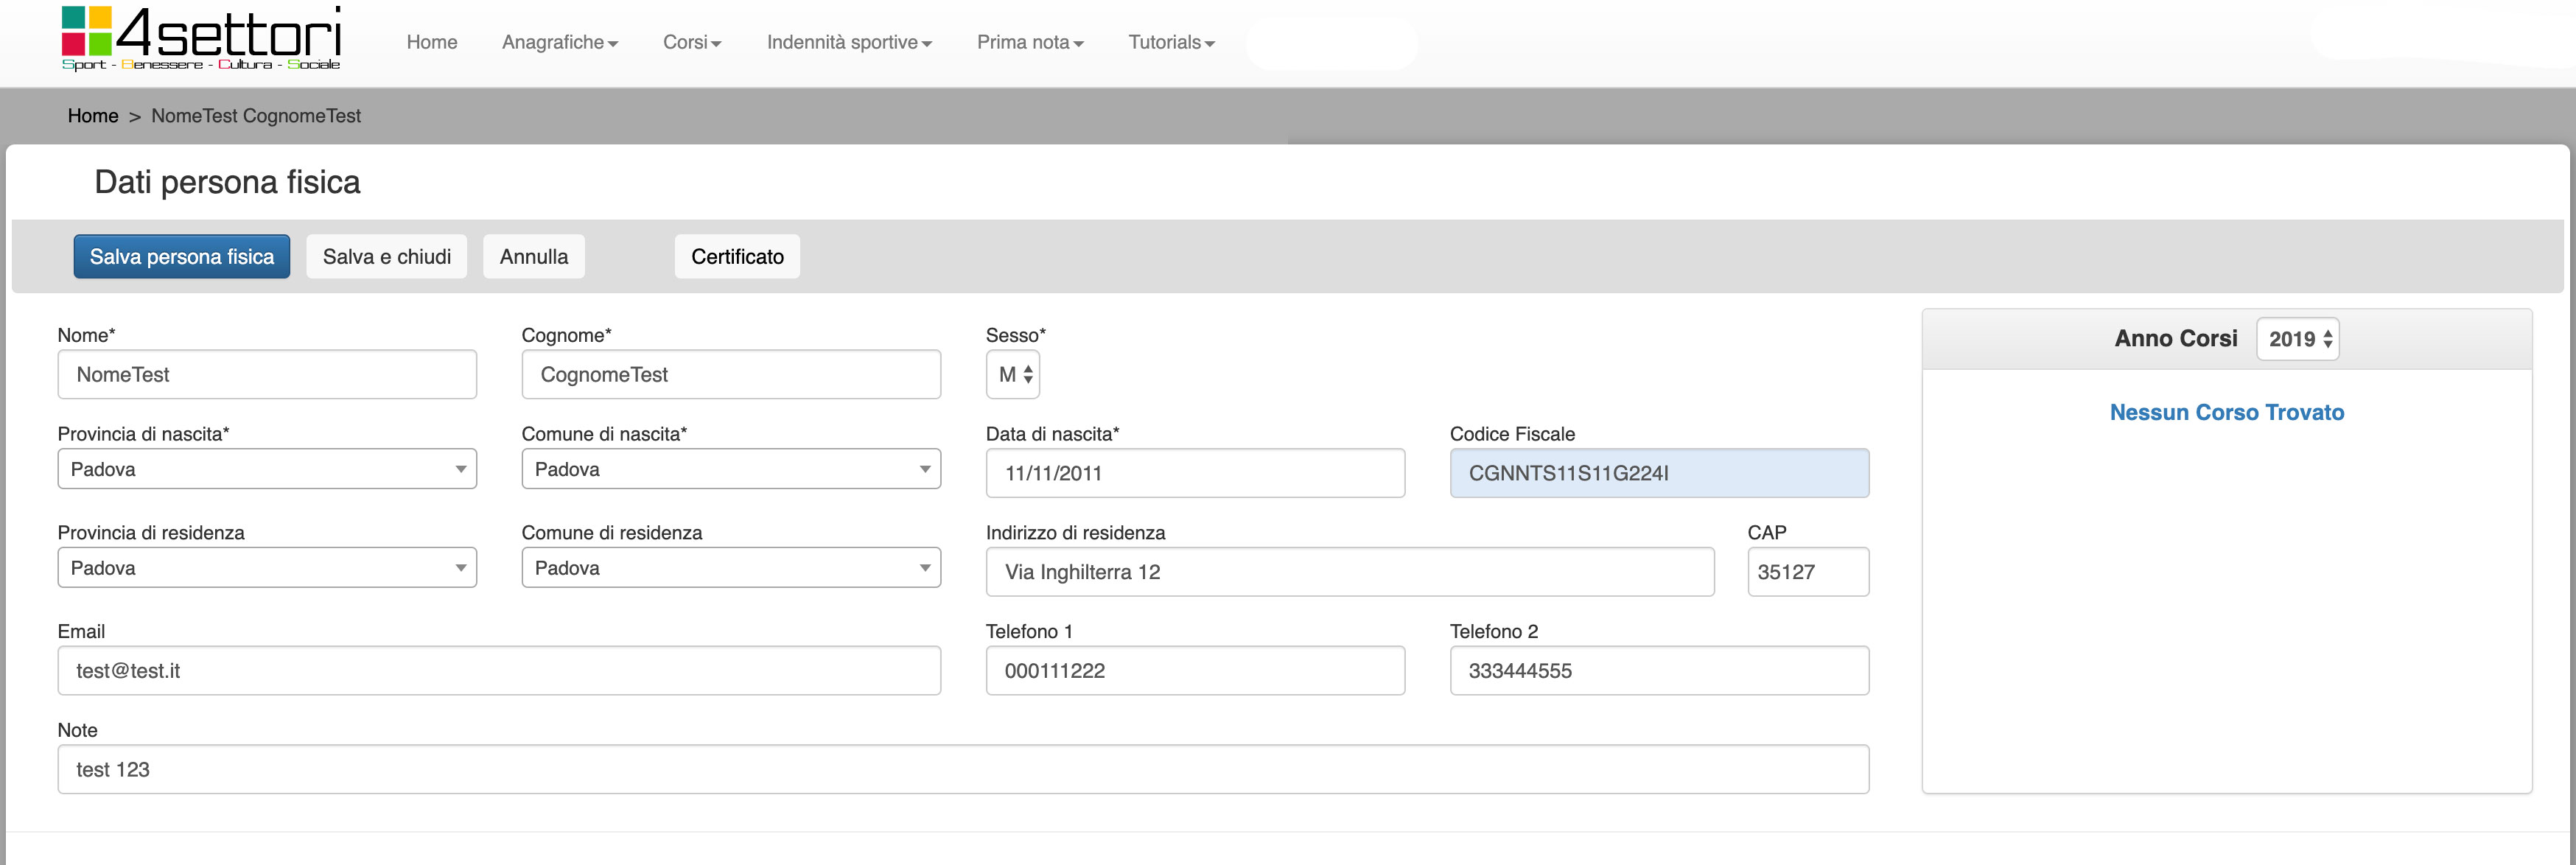Viewport: 2576px width, 865px height.
Task: Open Provincia di residenza dropdown
Action: point(267,568)
